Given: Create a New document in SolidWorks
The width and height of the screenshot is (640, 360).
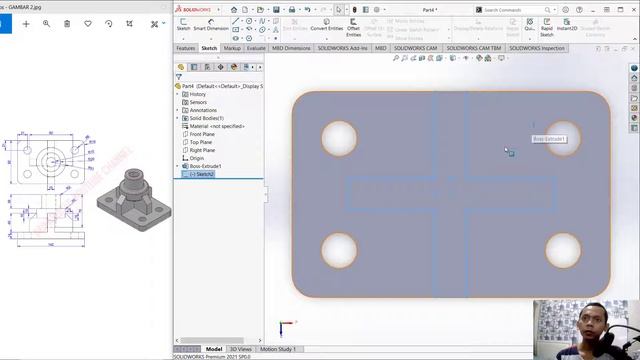Looking at the screenshot, I should click(x=245, y=9).
